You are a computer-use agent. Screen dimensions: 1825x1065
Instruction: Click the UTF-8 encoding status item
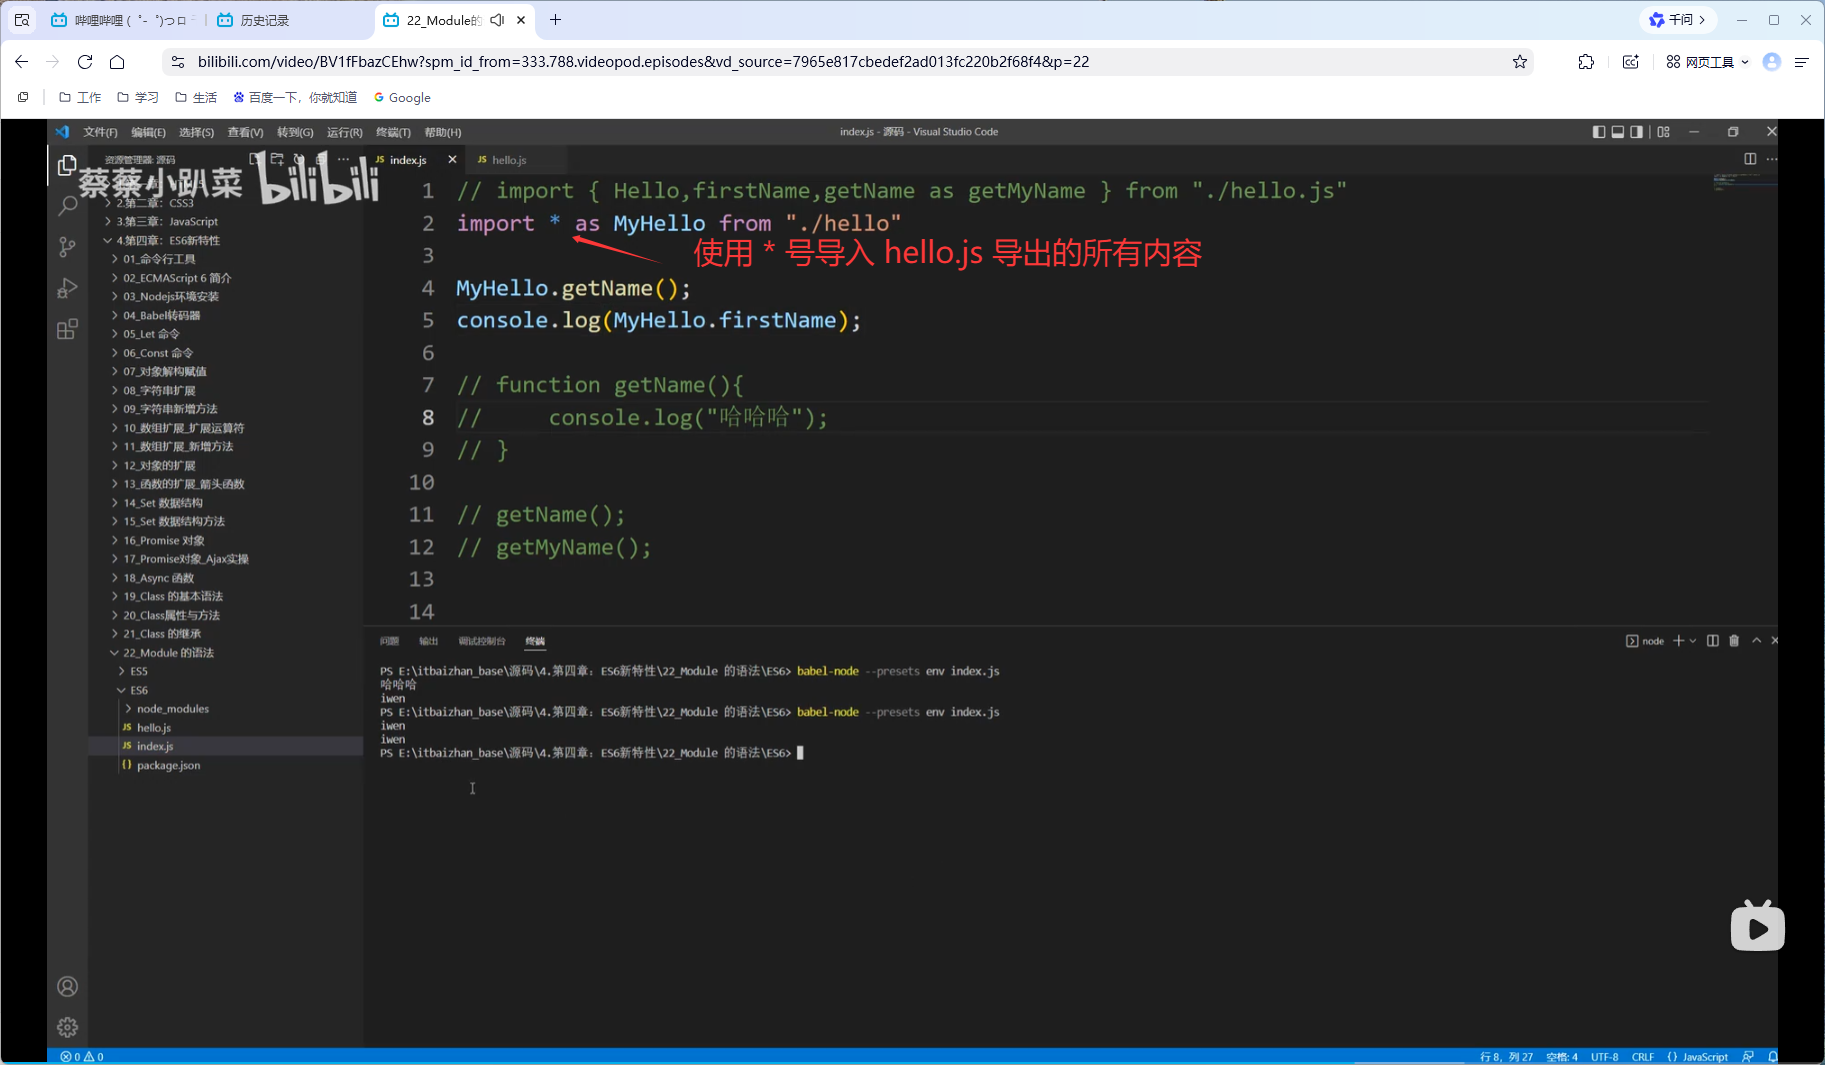tap(1604, 1057)
